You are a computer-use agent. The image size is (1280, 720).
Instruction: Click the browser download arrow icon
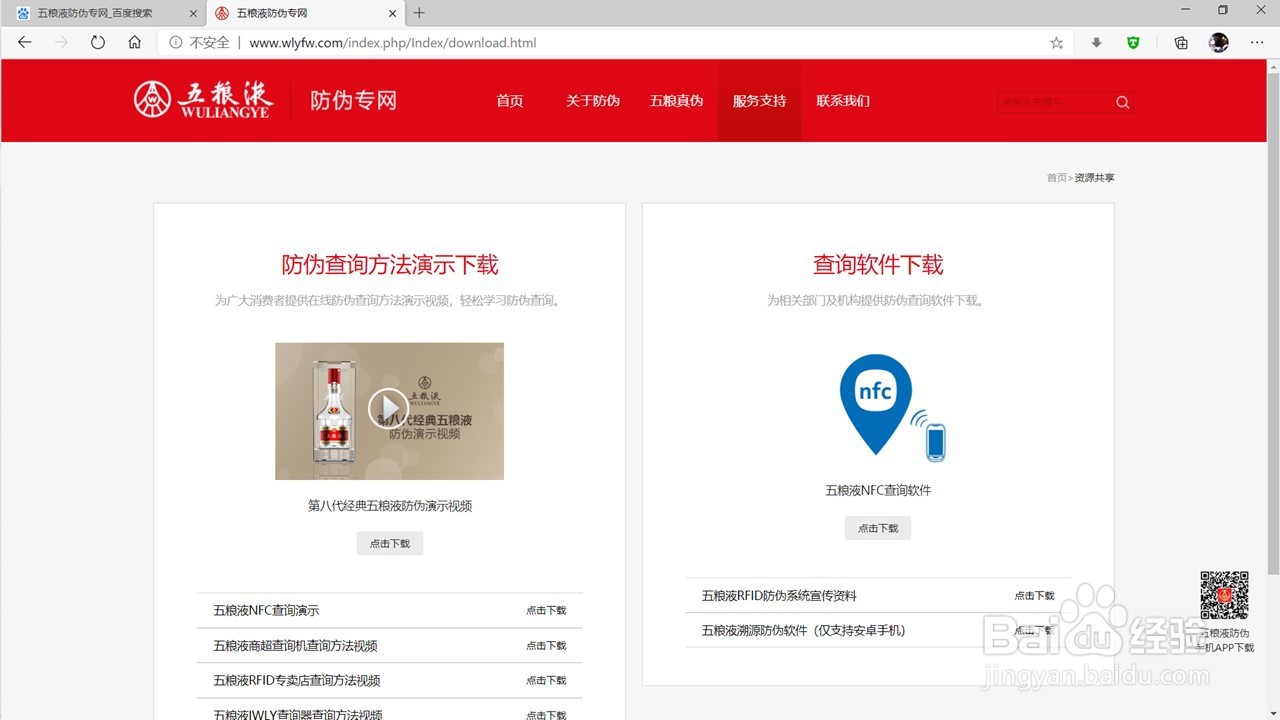[x=1096, y=42]
